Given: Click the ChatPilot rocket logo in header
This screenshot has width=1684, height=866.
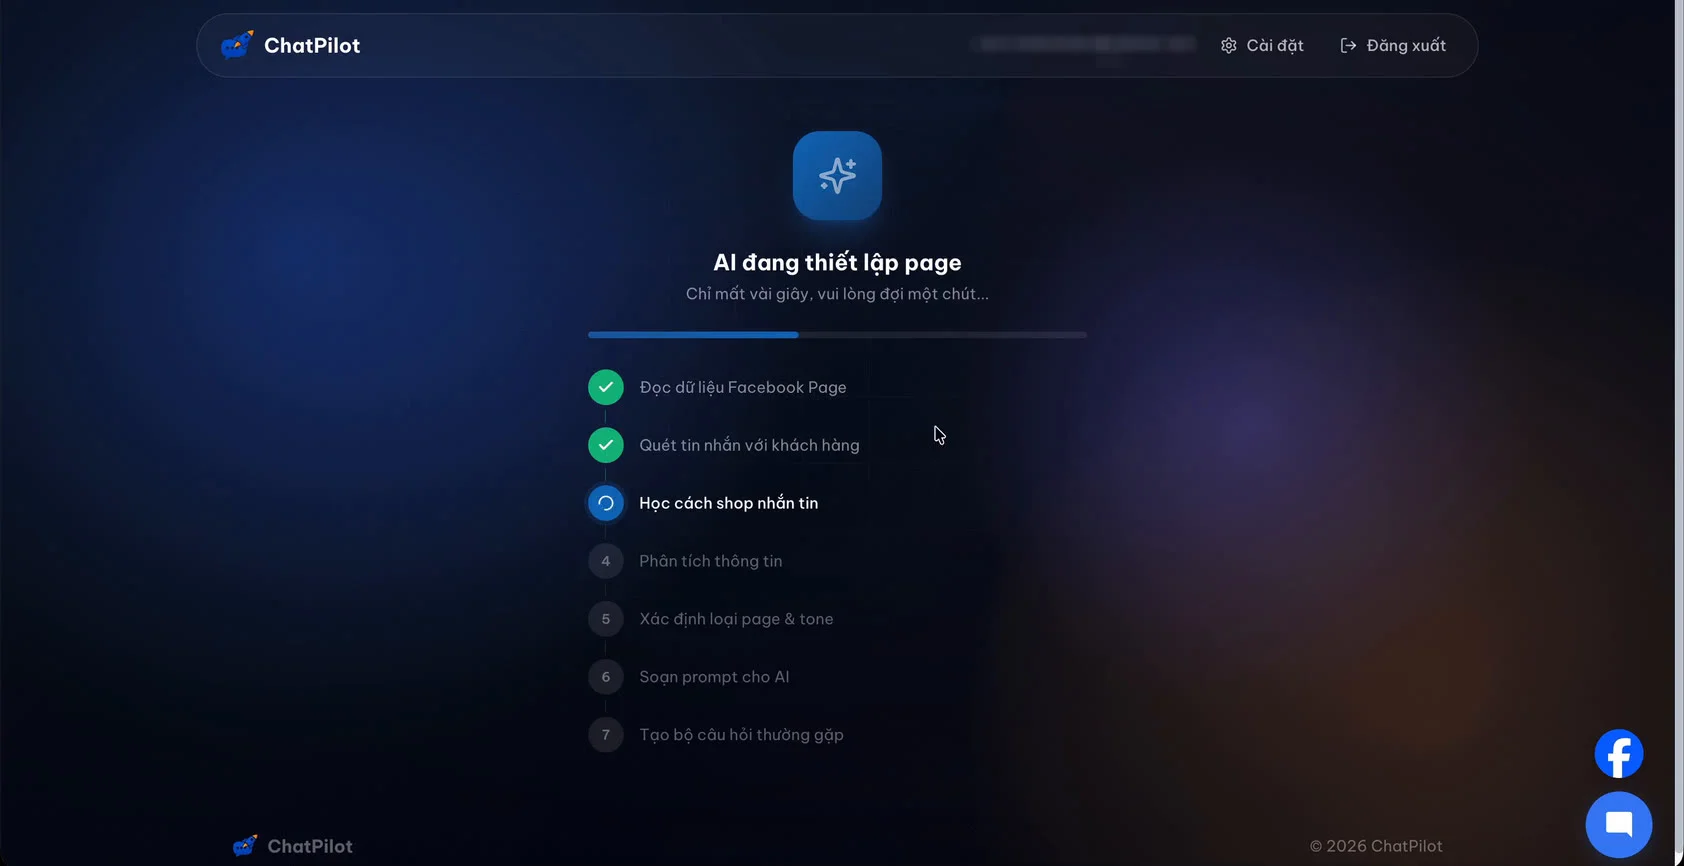Looking at the screenshot, I should 237,45.
